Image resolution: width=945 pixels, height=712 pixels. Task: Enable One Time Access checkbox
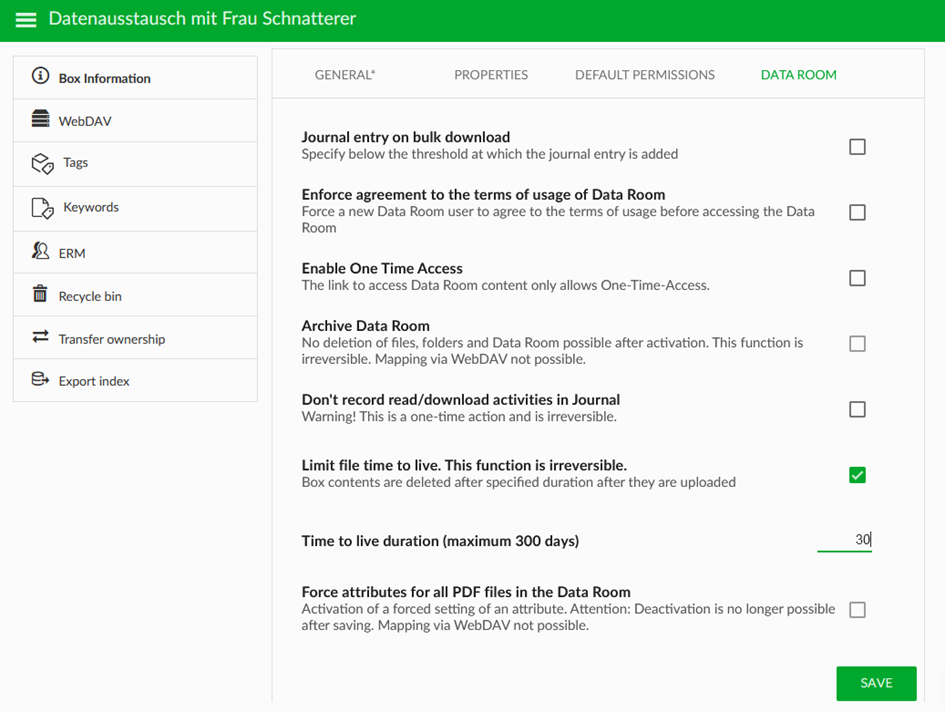coord(857,278)
